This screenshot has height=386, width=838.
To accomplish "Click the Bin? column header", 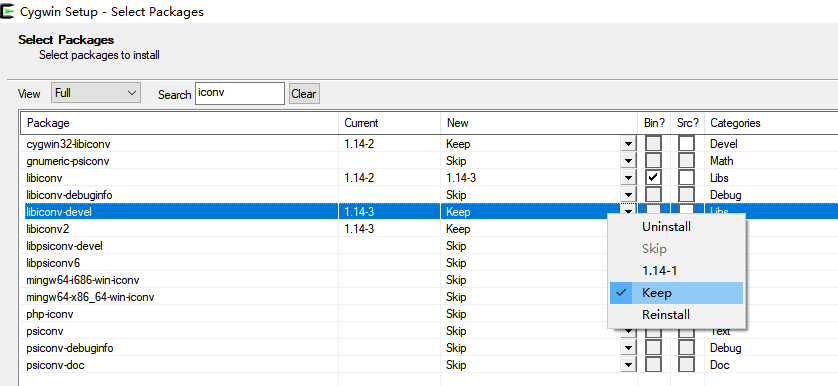I will [x=654, y=123].
